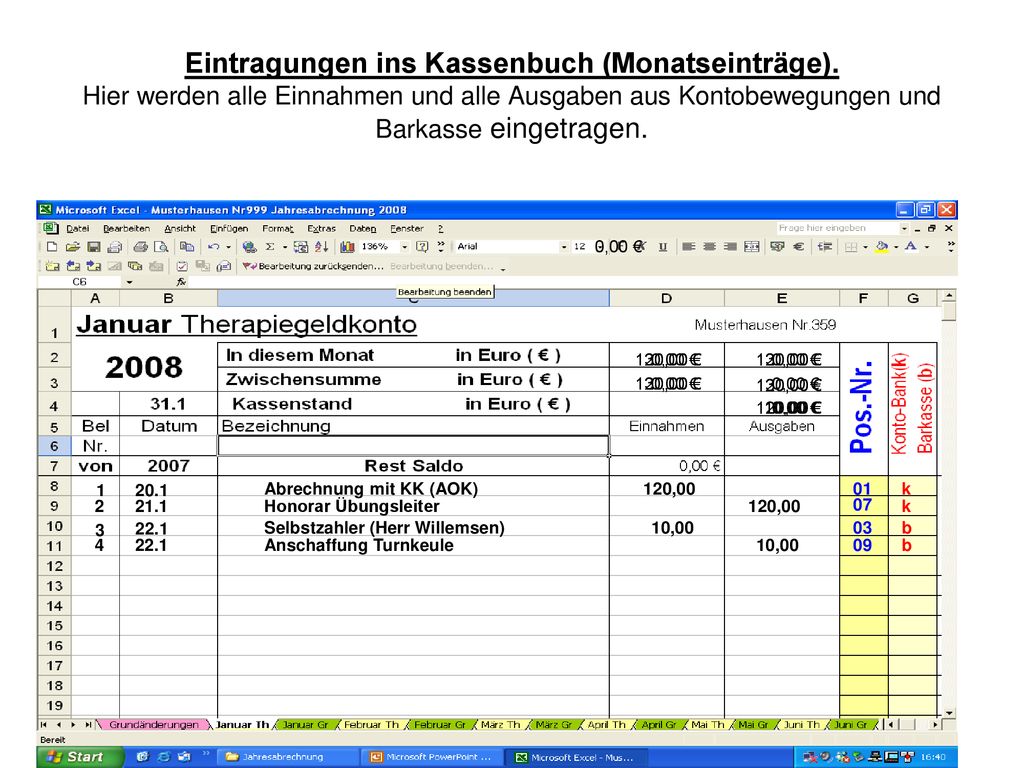Click the insert function fx icon
Viewport: 1024px width, 768px height.
(x=181, y=282)
